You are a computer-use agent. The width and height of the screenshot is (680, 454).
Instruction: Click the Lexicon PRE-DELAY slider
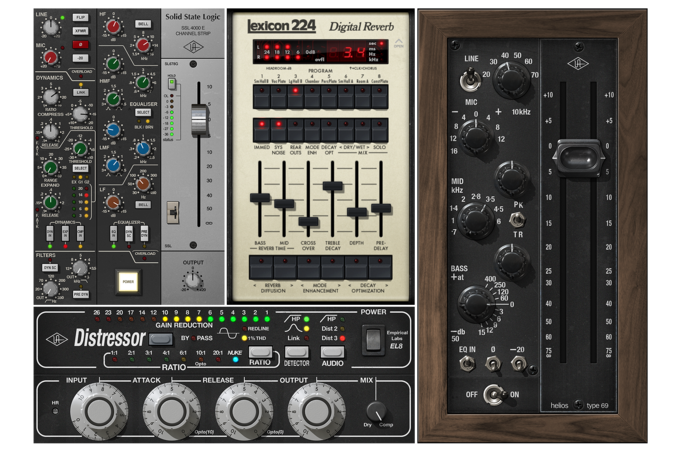[x=381, y=208]
